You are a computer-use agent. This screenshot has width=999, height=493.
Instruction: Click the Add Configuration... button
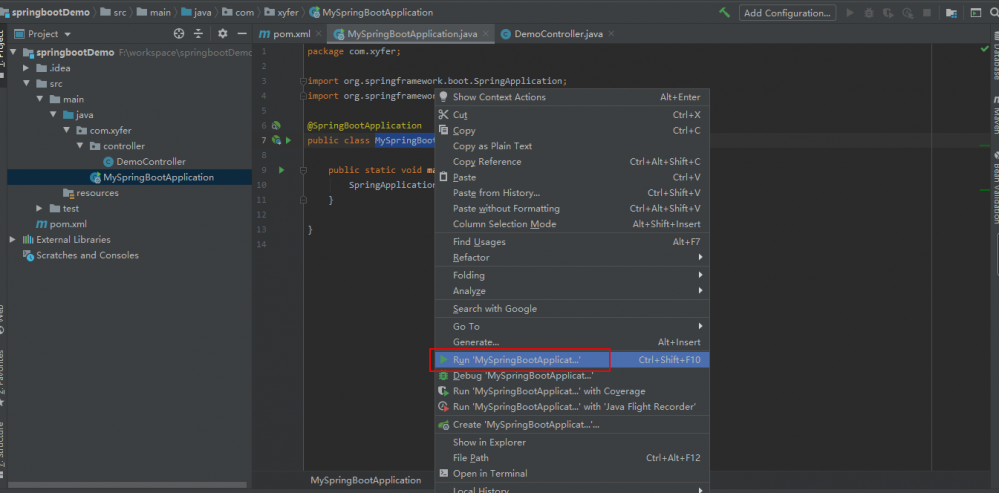tap(788, 13)
